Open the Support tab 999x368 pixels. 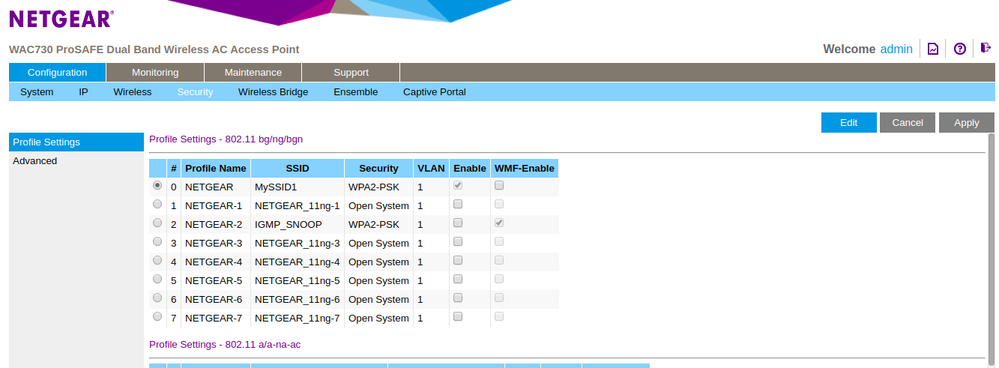tap(351, 73)
